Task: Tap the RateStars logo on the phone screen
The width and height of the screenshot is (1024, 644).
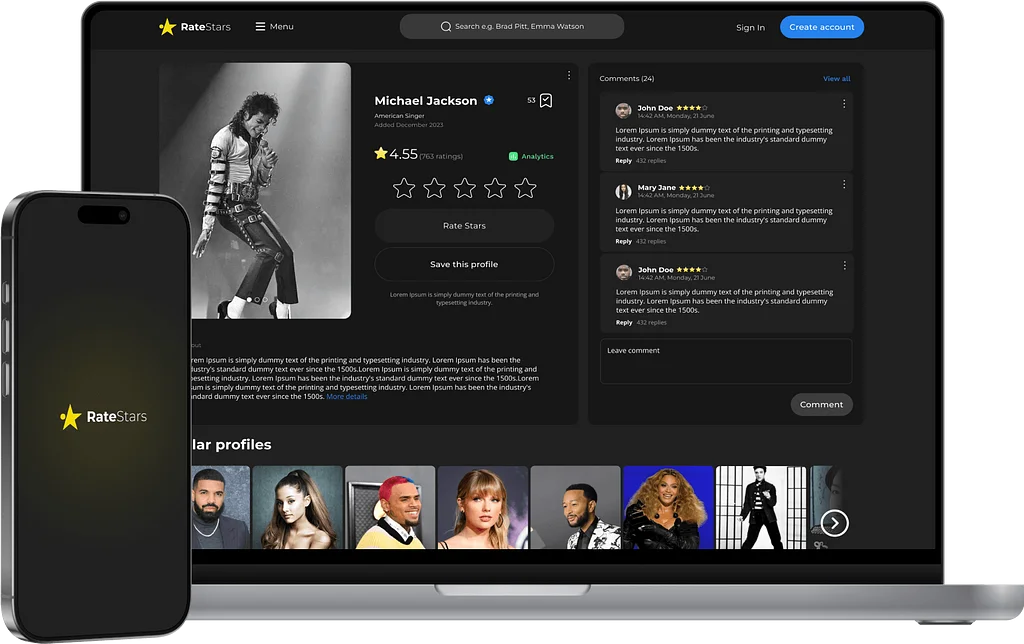Action: coord(103,417)
